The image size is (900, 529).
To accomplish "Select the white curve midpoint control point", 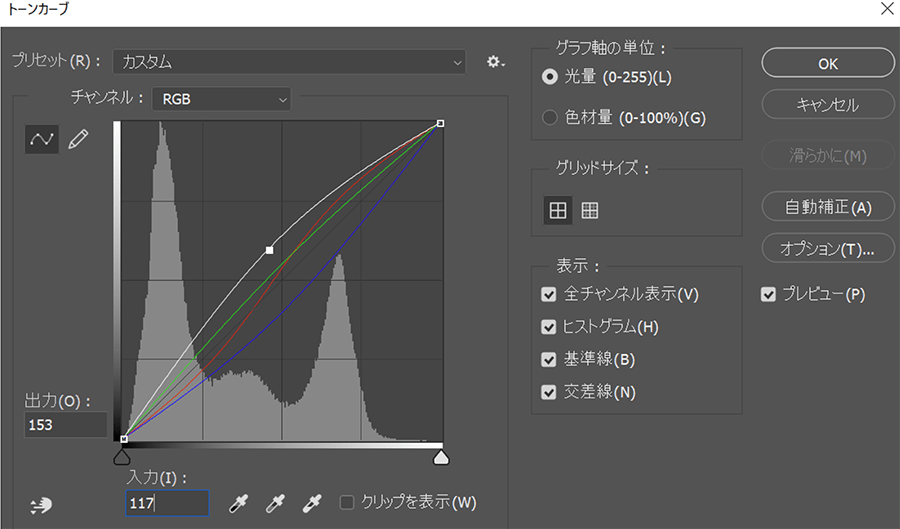I will coord(269,250).
